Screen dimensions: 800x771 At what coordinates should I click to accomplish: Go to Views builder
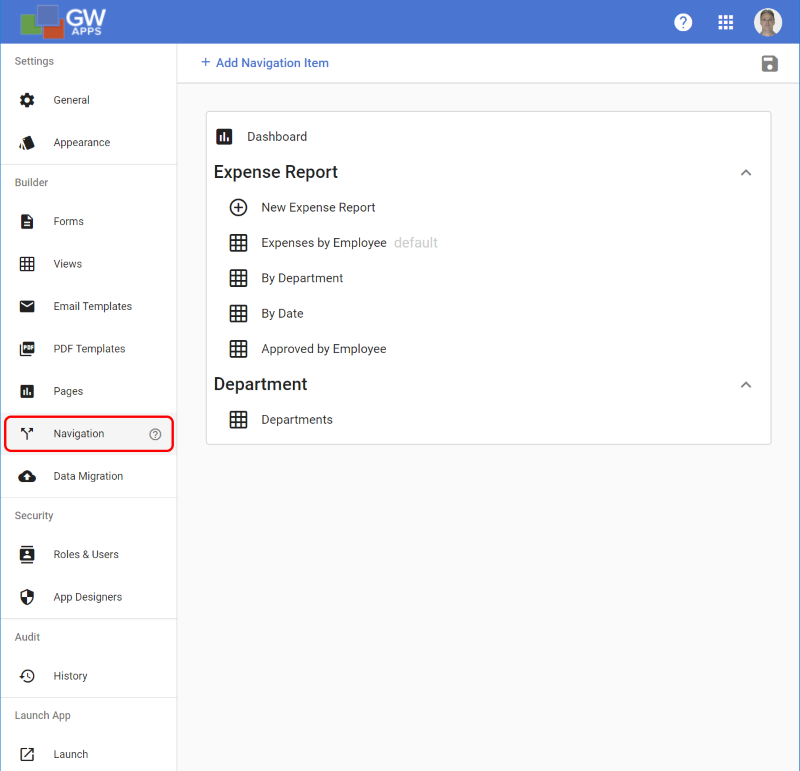pos(89,264)
